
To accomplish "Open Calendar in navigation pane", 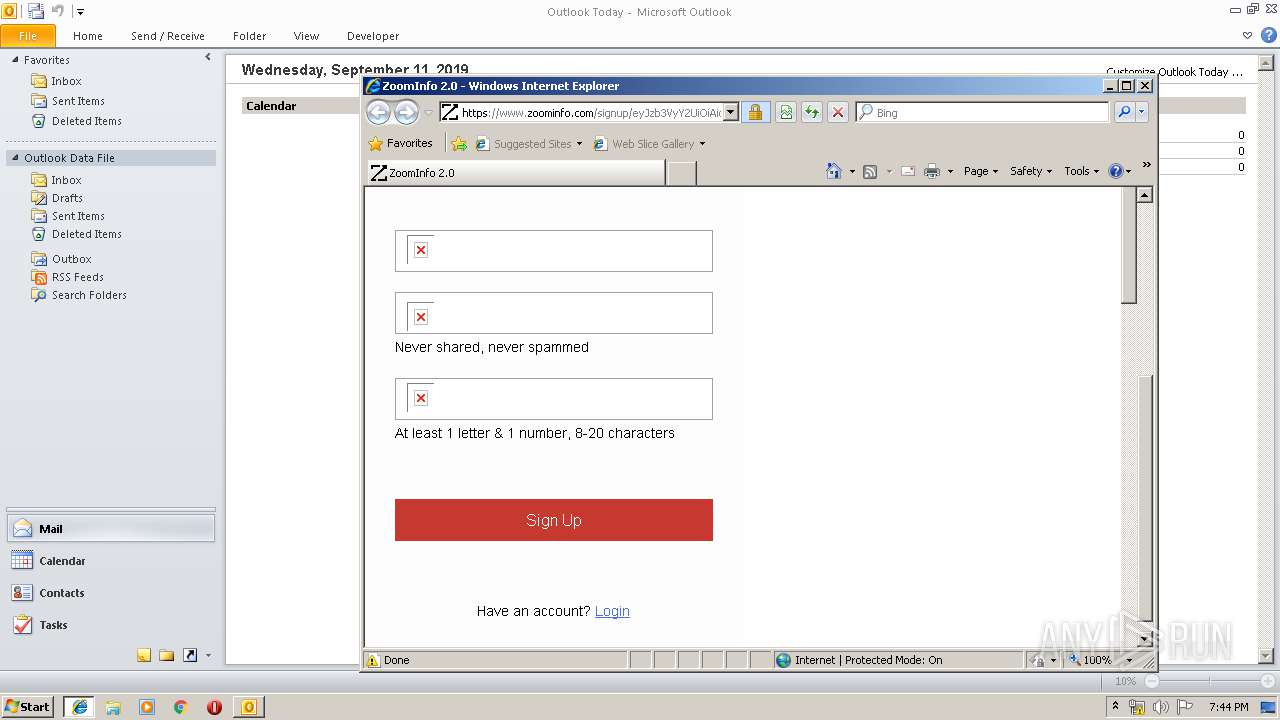I will pos(111,561).
